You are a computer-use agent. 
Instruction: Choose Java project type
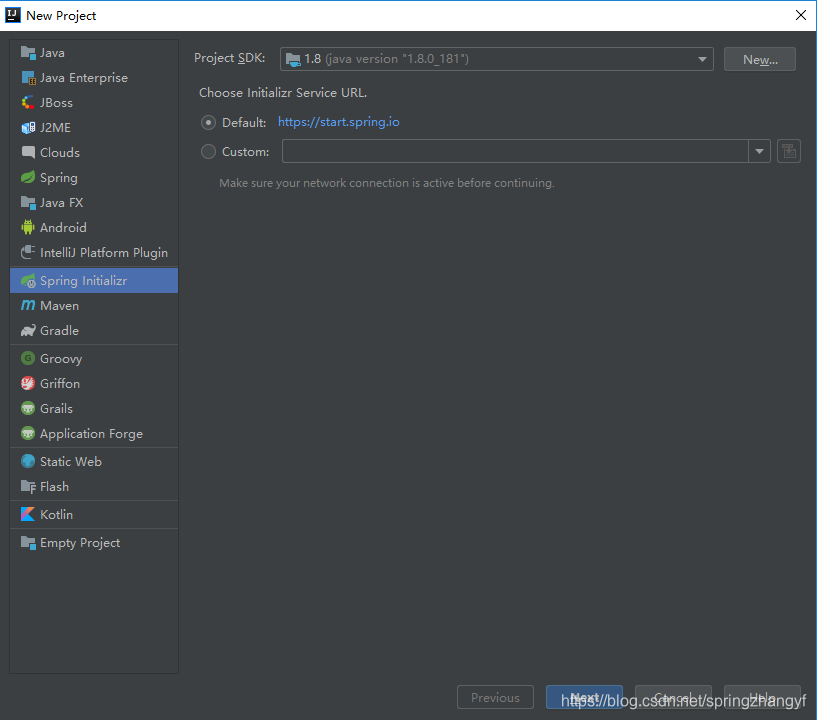pos(94,53)
